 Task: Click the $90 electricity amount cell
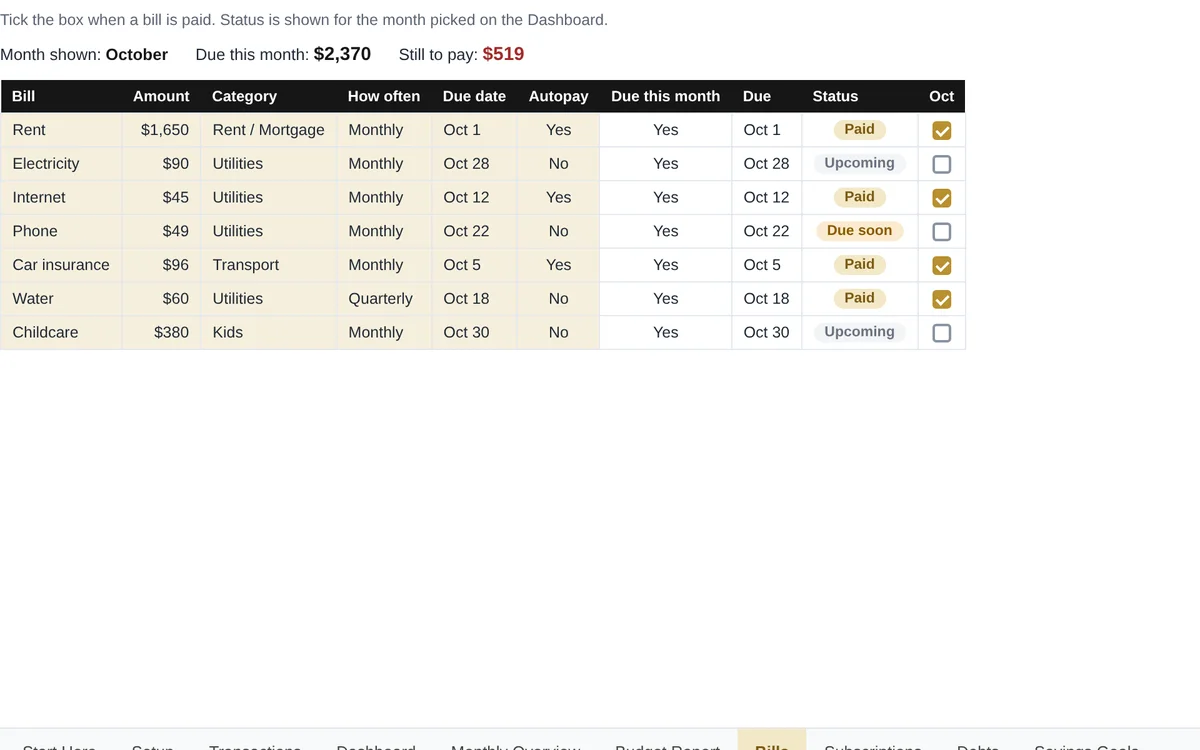click(x=161, y=164)
